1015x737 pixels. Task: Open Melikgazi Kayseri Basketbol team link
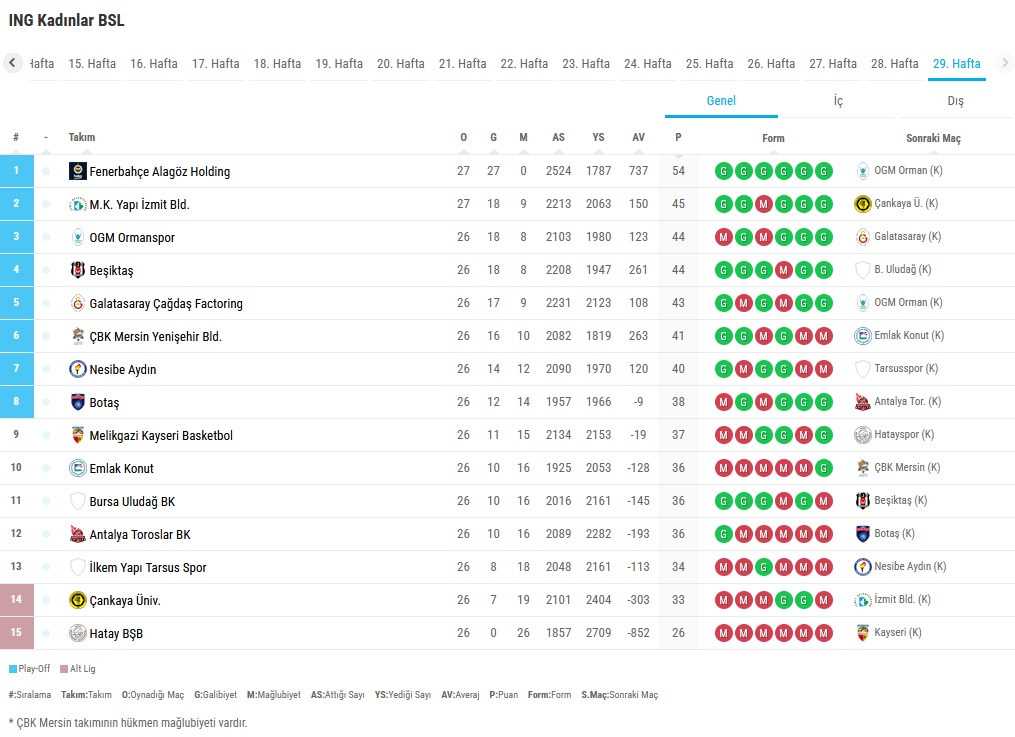pyautogui.click(x=161, y=435)
